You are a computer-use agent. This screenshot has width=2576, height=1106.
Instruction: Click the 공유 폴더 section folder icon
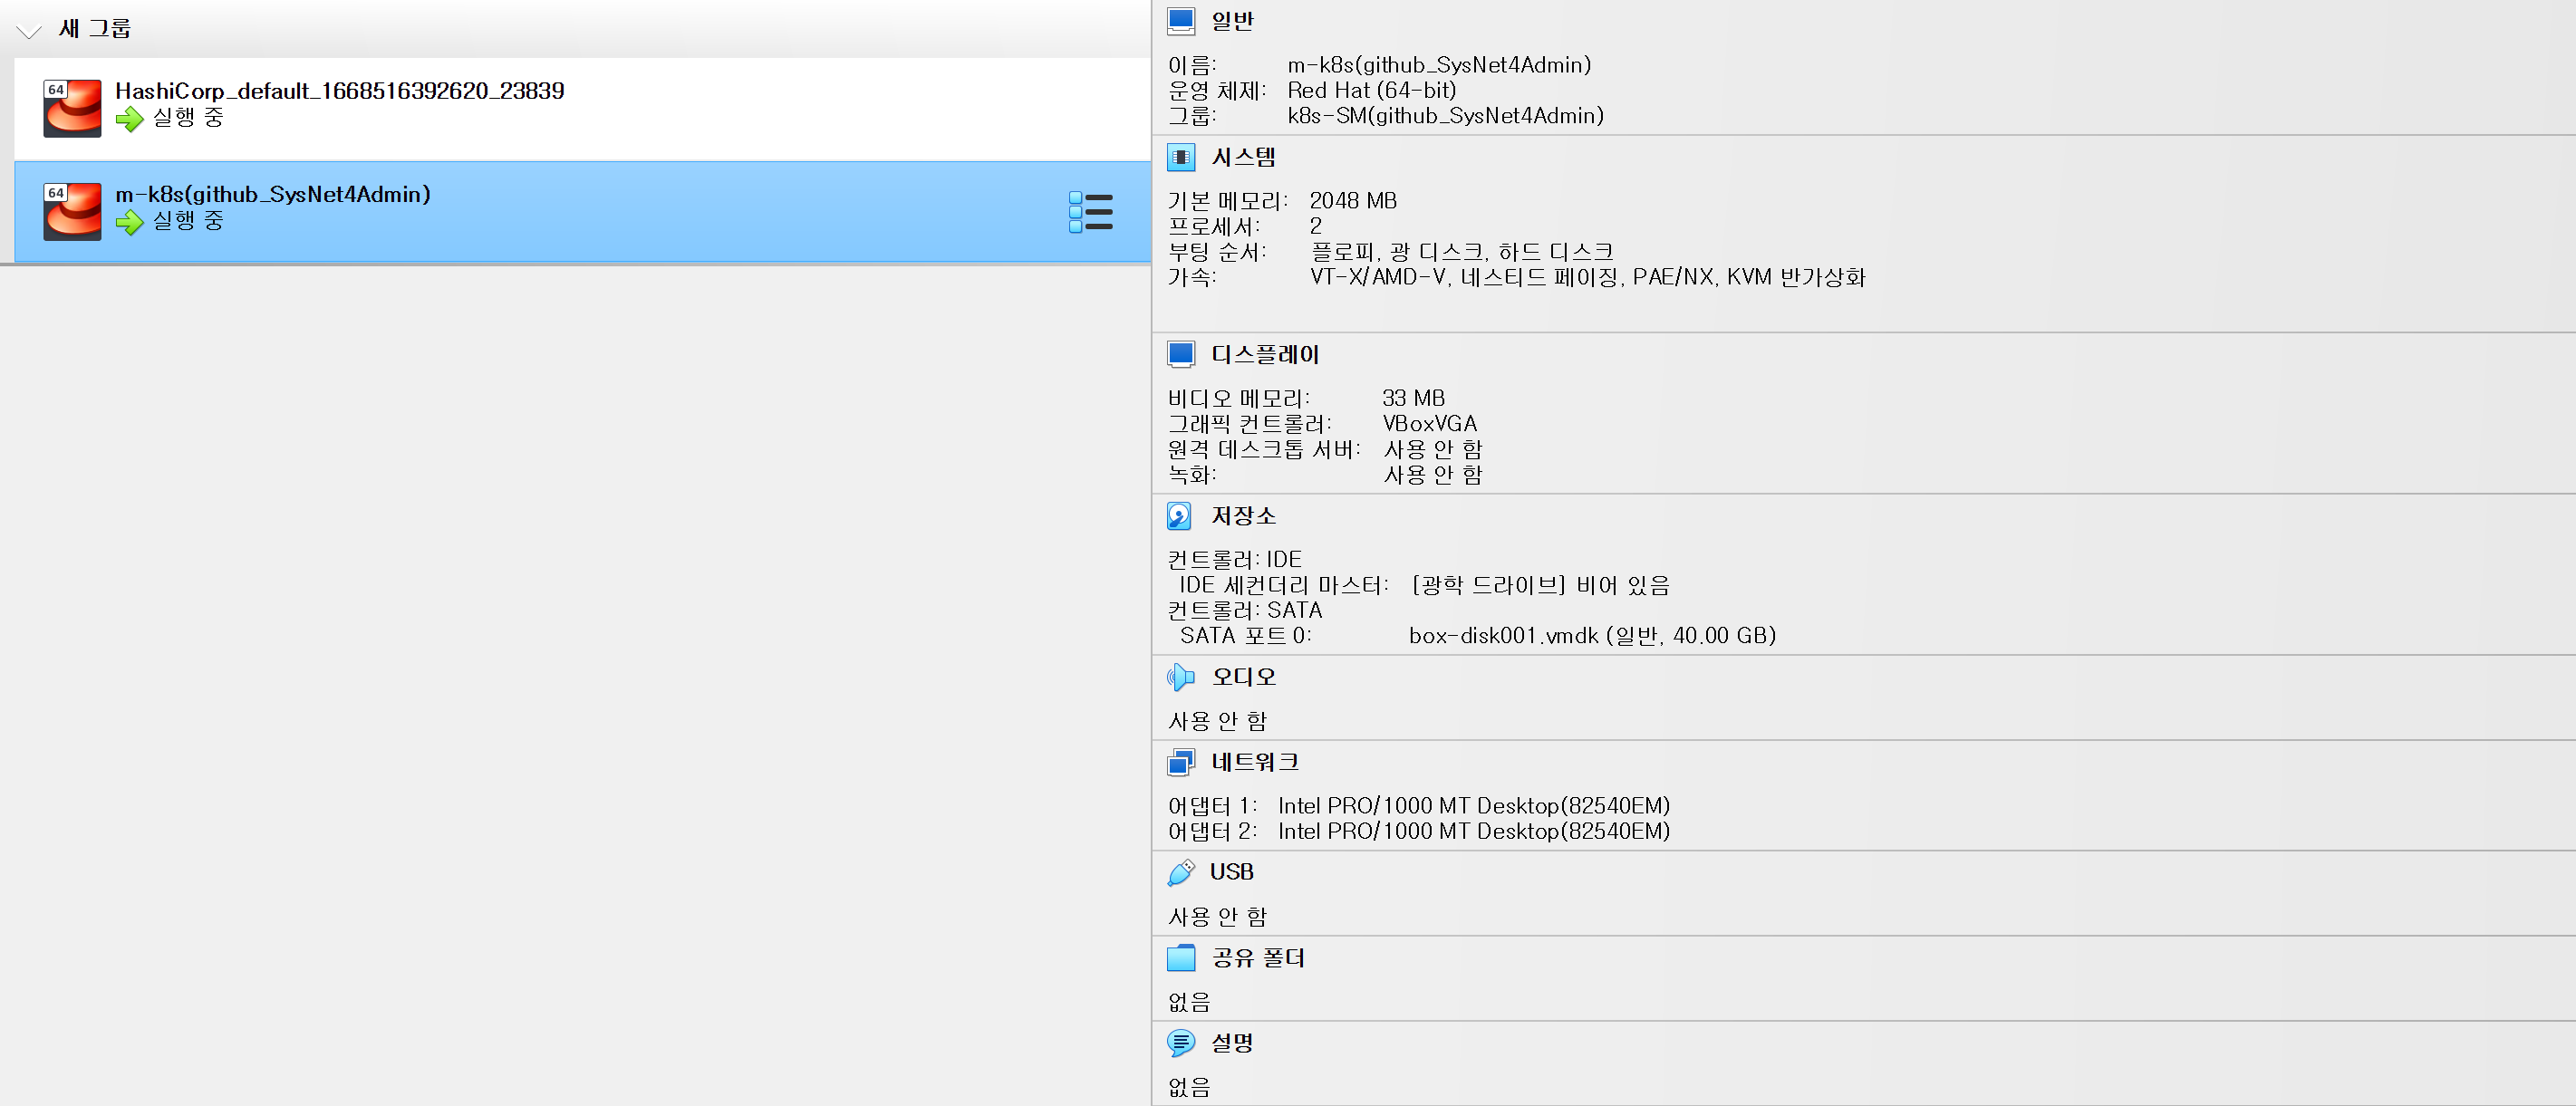point(1181,958)
